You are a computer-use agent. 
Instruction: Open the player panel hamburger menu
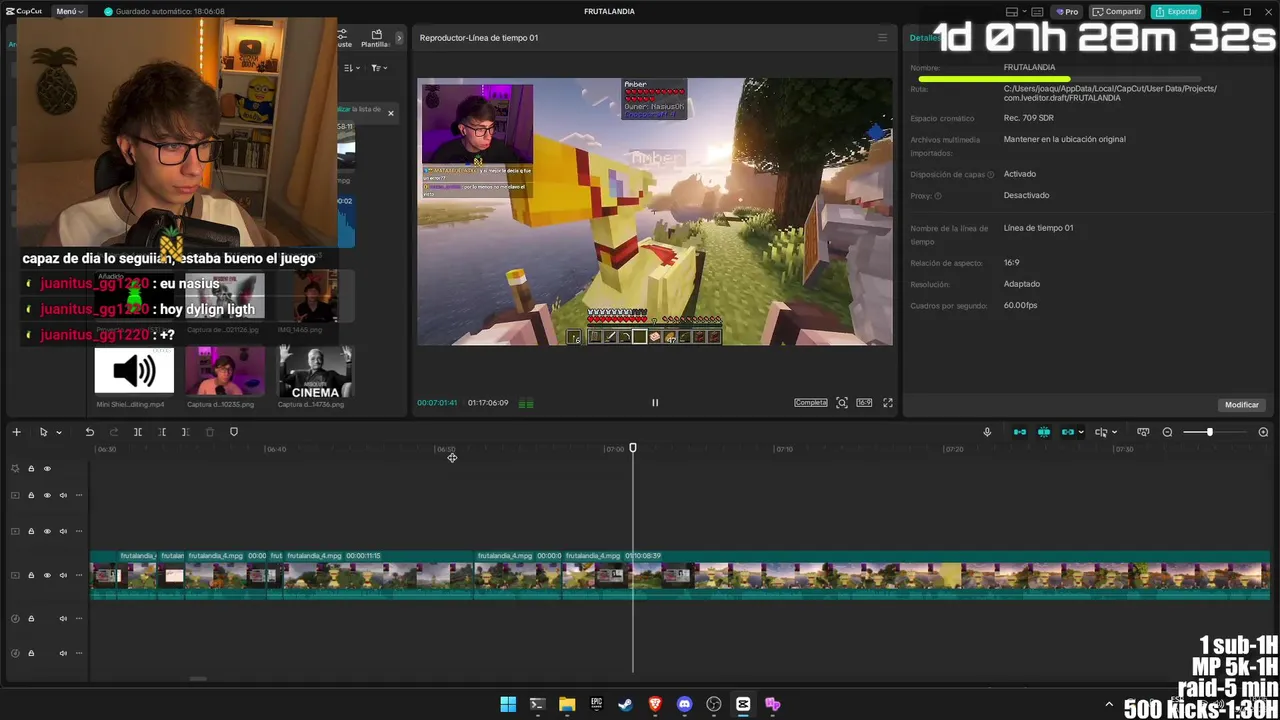tap(882, 38)
